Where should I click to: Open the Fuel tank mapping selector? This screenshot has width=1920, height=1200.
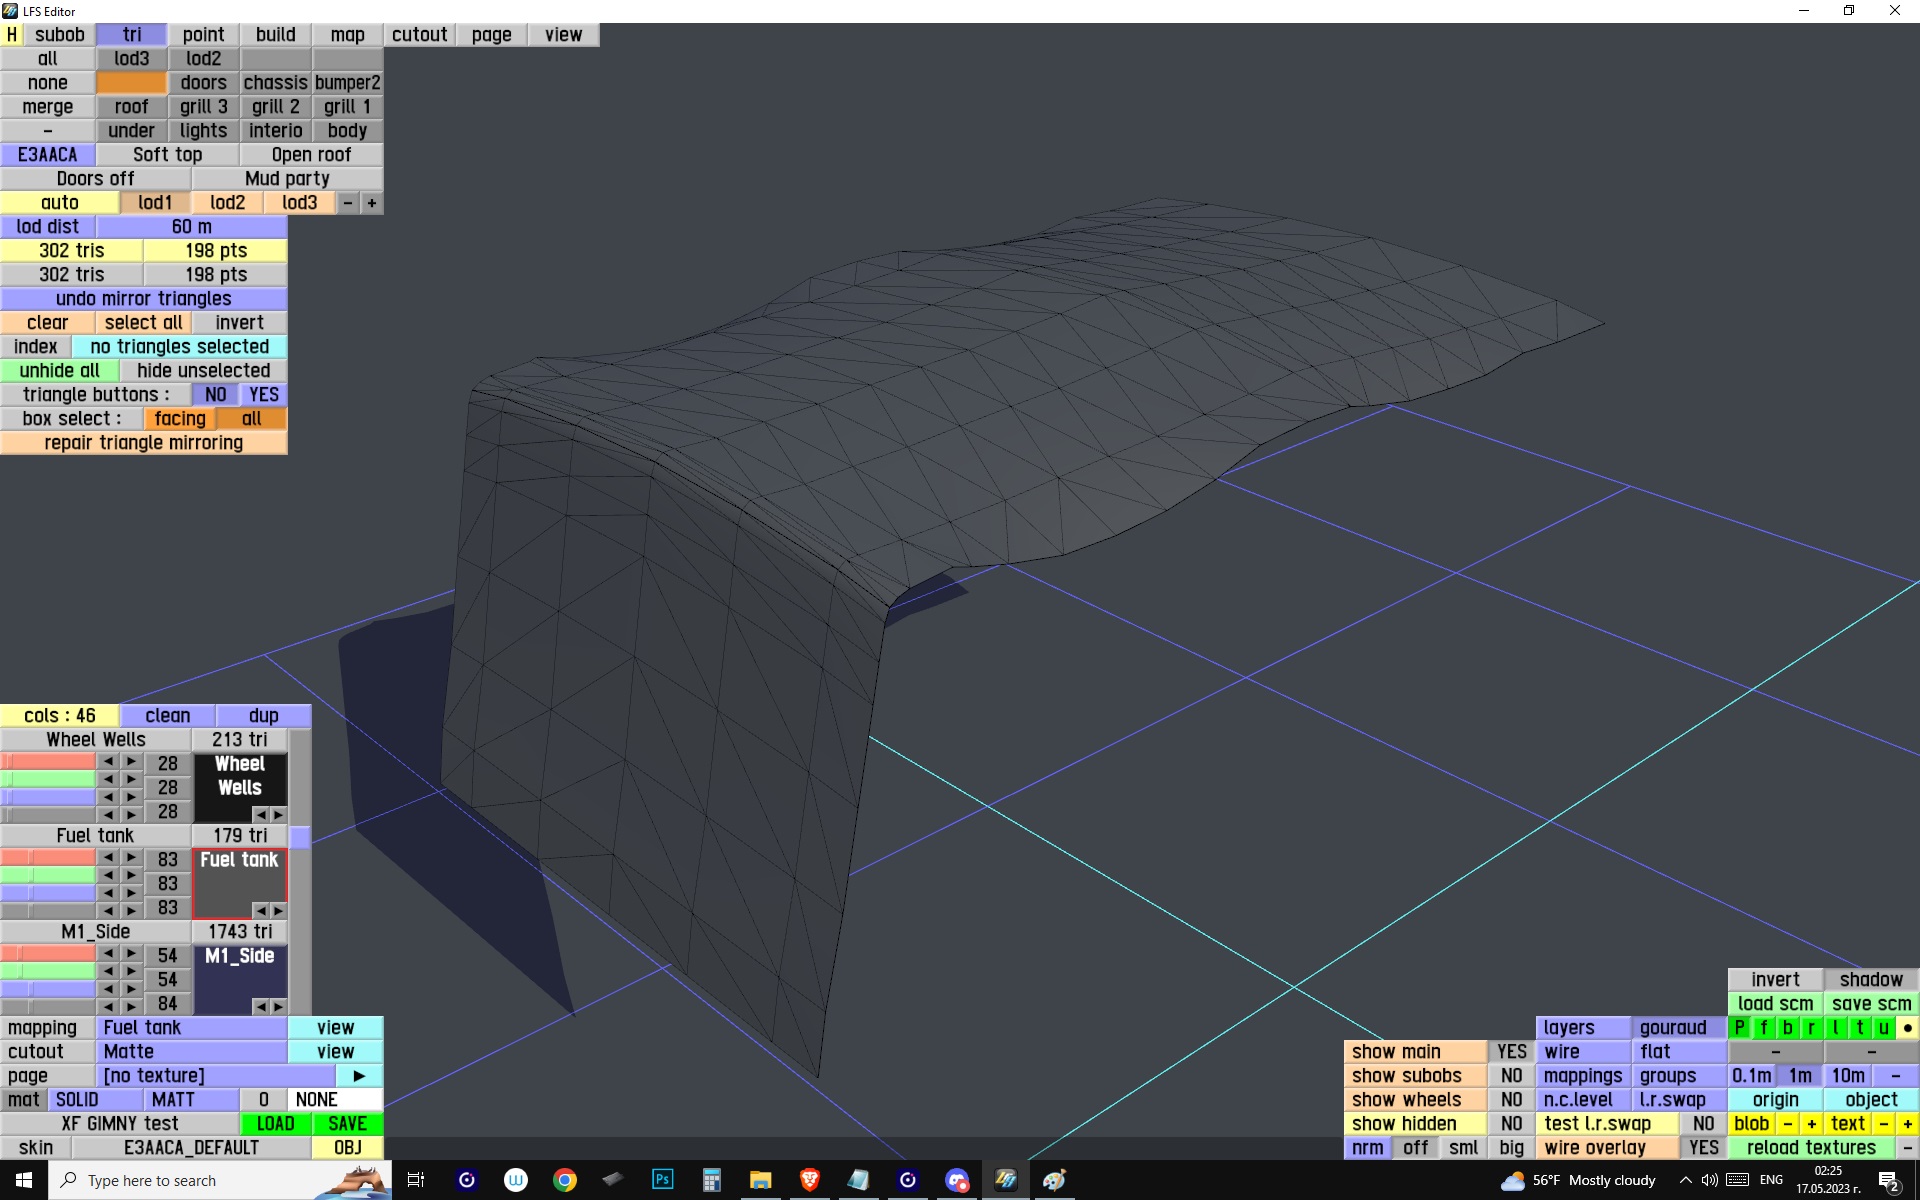[x=192, y=1027]
